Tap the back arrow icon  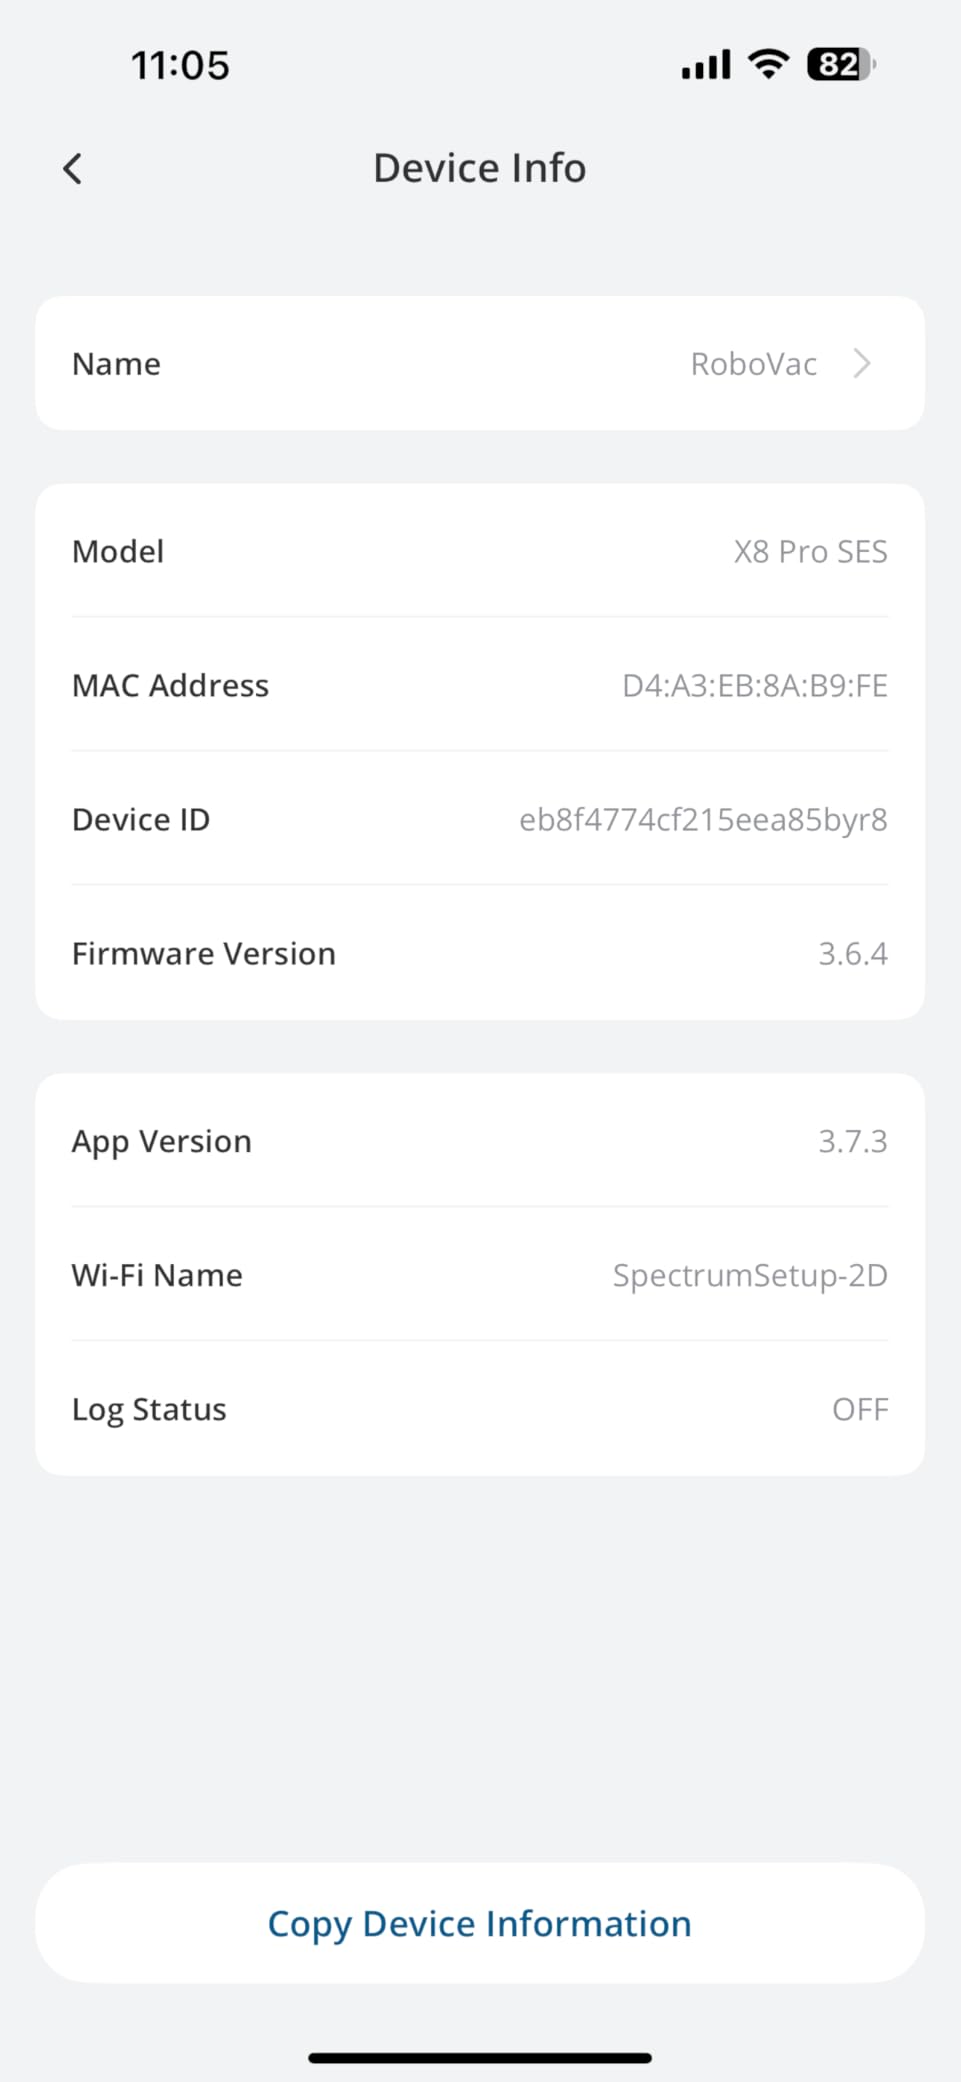[x=72, y=169]
